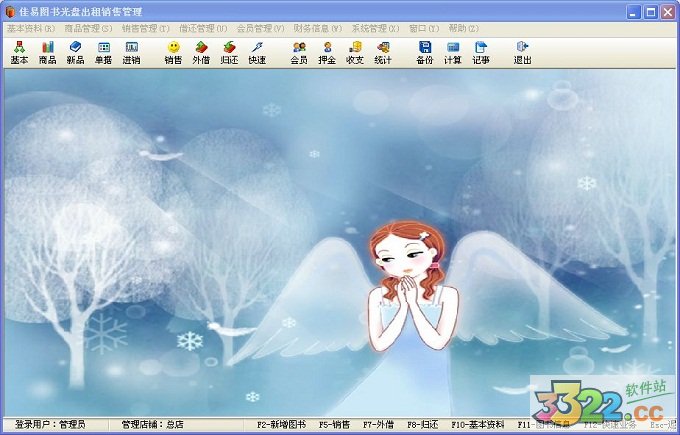
Task: Click the 新品 (new item) toolbar icon
Action: [75, 52]
